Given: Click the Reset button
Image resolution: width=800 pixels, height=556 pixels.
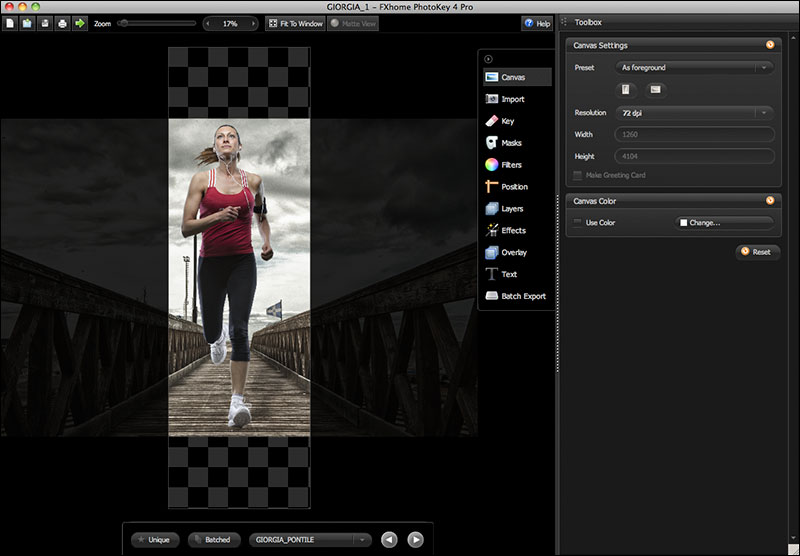Looking at the screenshot, I should click(757, 252).
